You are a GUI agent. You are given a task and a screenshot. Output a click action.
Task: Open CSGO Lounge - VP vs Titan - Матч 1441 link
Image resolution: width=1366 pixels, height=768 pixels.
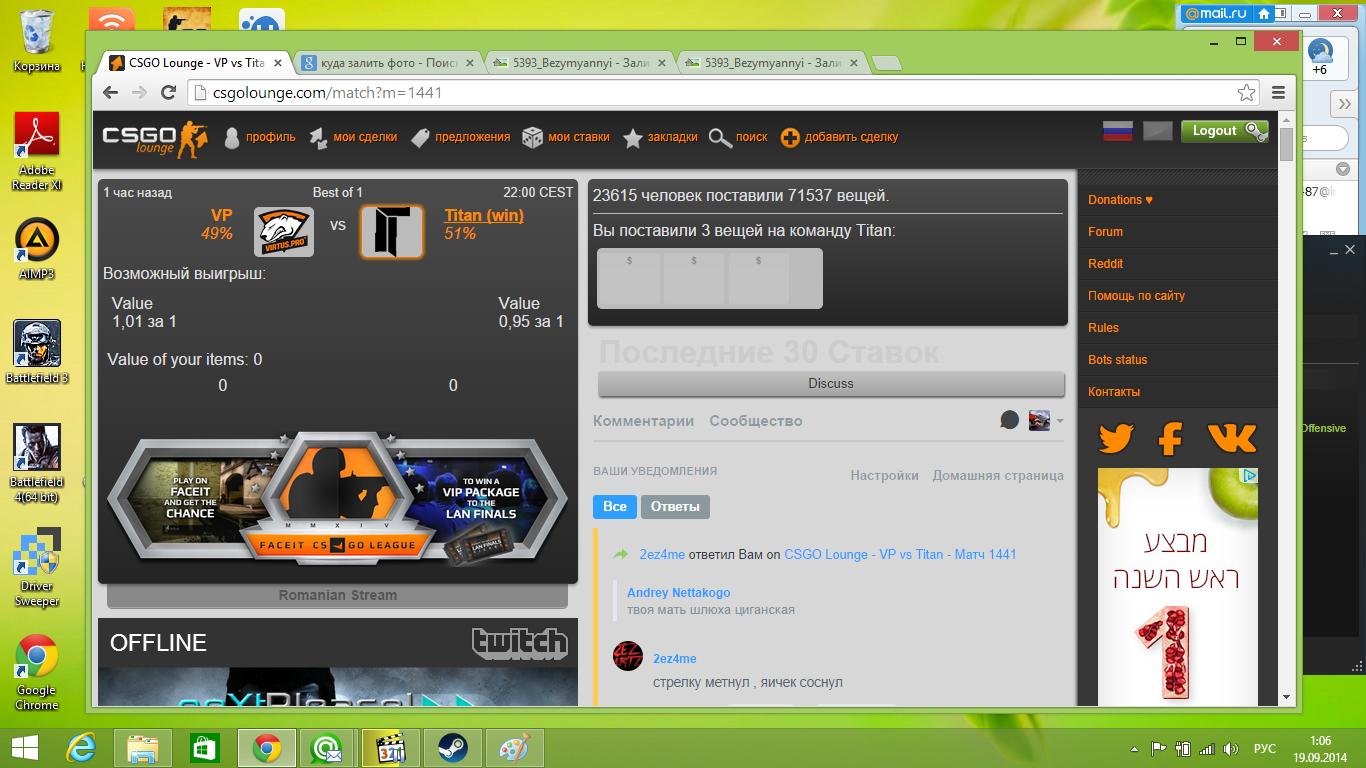900,554
